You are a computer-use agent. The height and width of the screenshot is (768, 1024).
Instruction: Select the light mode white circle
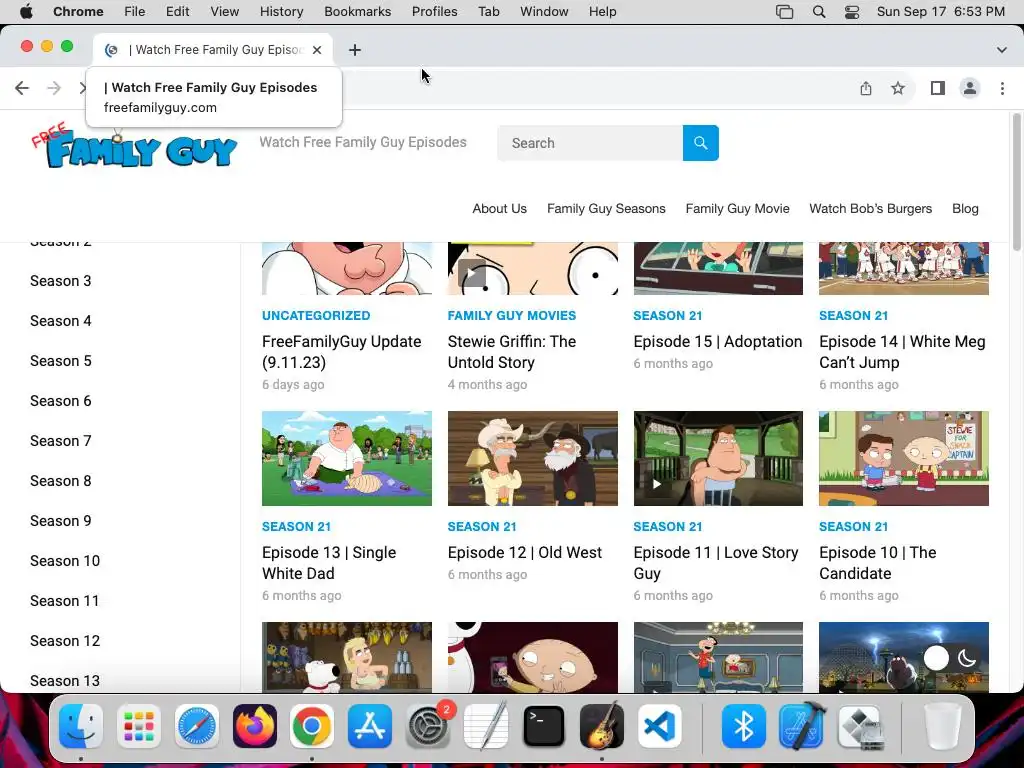(936, 658)
